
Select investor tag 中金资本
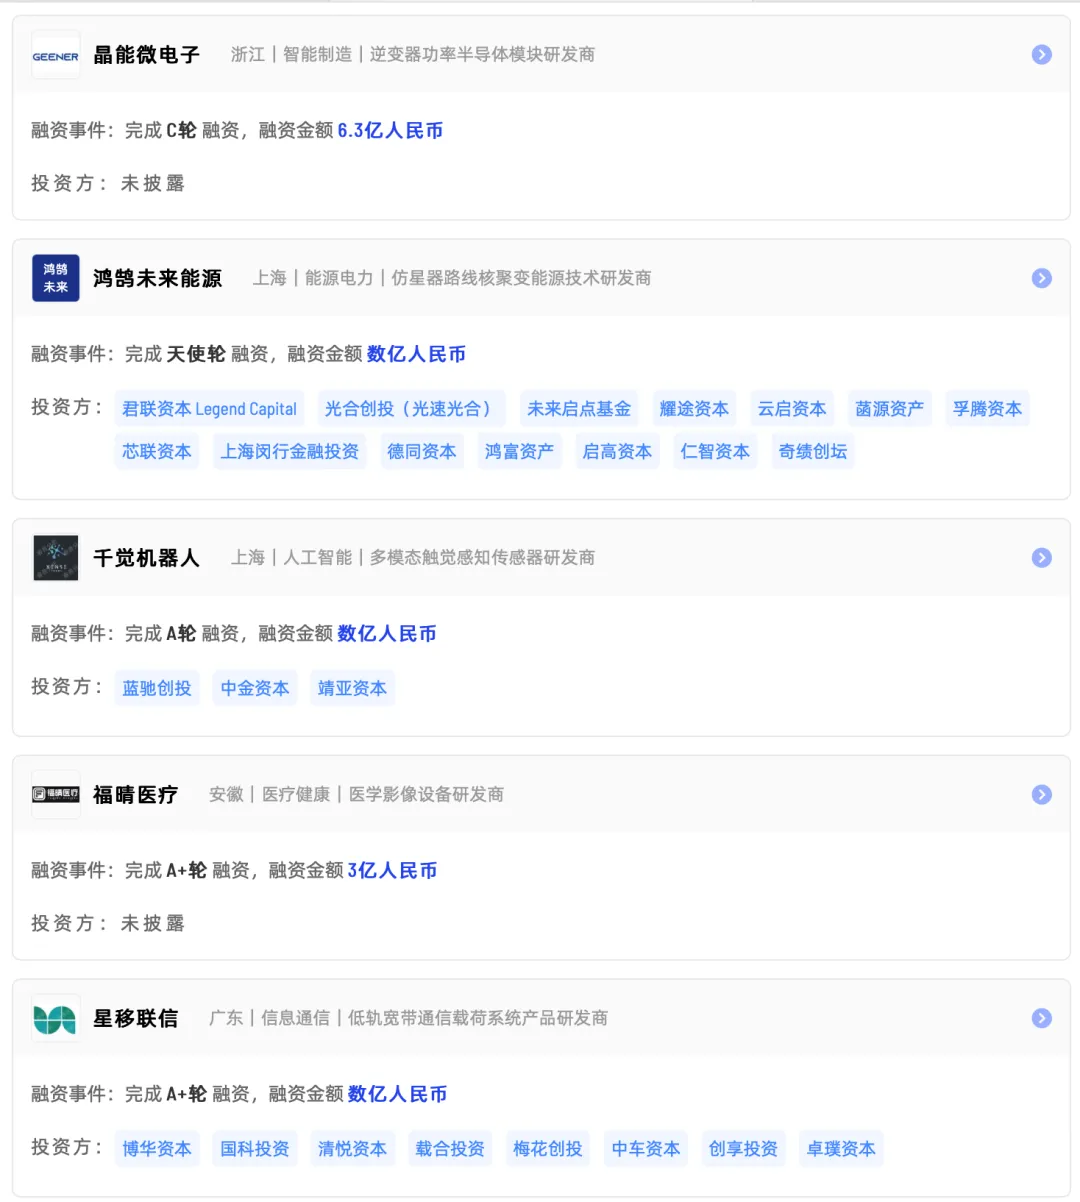pyautogui.click(x=255, y=688)
